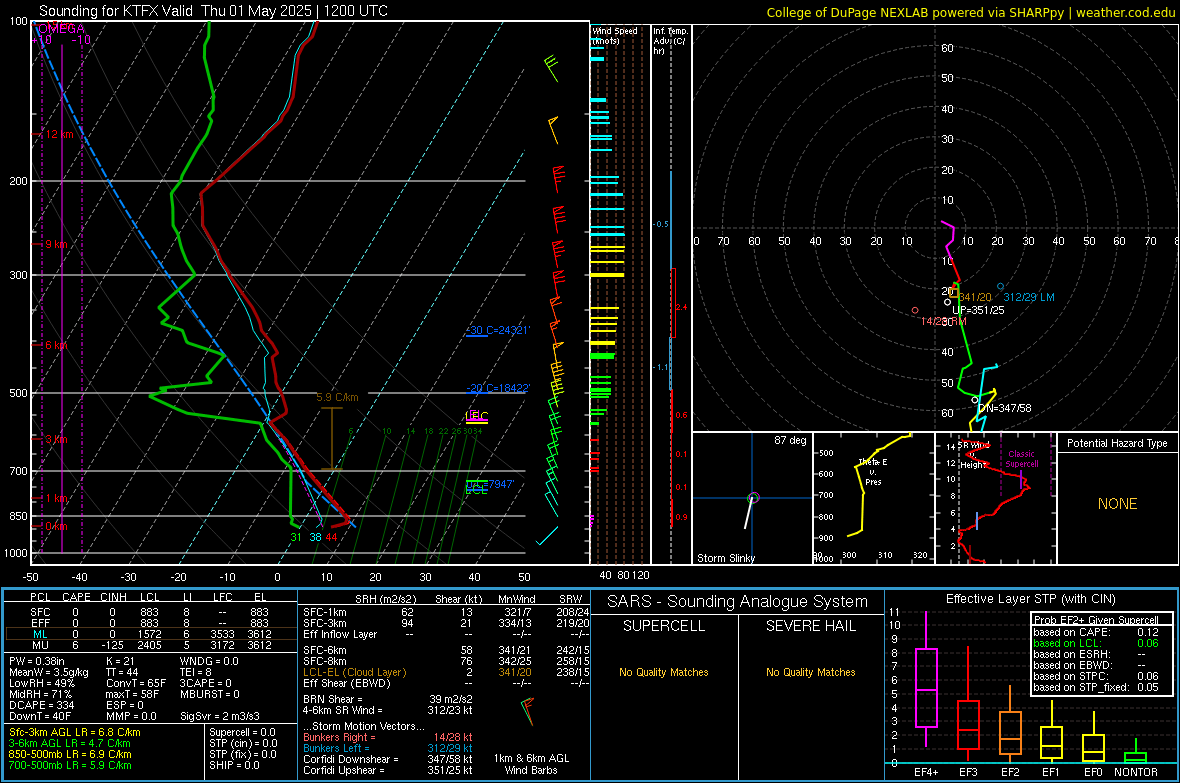Click hodograph label 'DN=347/58'

click(x=1005, y=408)
